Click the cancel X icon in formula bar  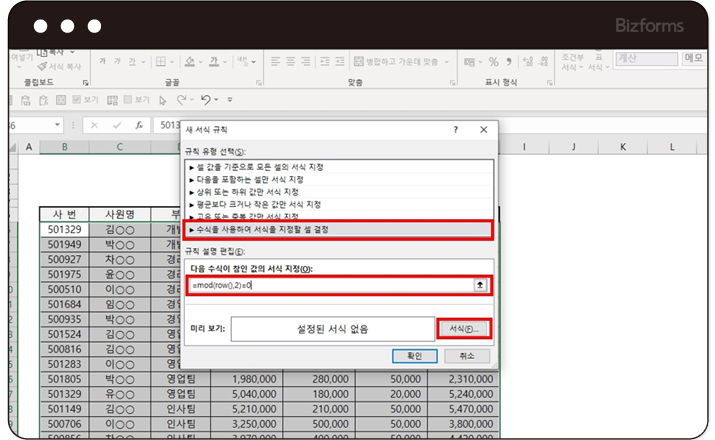tap(94, 125)
